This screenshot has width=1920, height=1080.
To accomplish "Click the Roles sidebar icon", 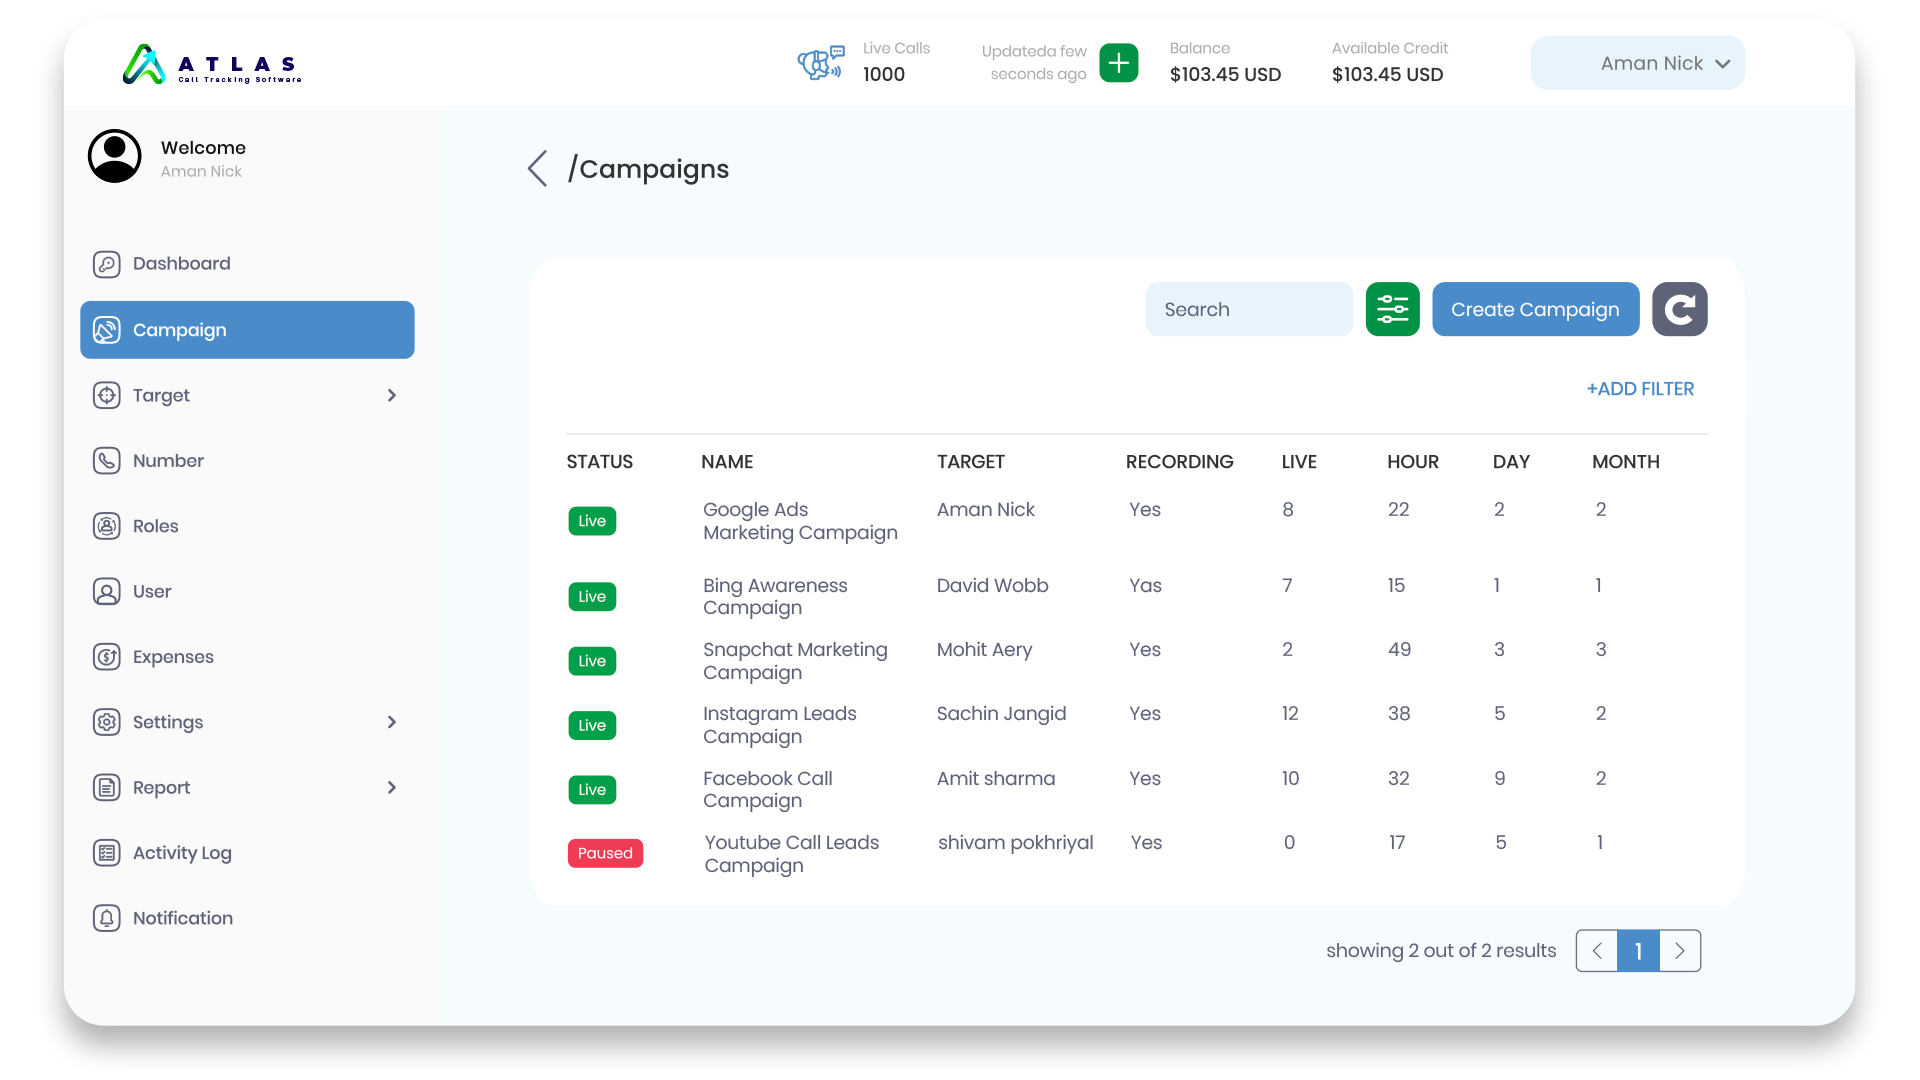I will coord(107,526).
